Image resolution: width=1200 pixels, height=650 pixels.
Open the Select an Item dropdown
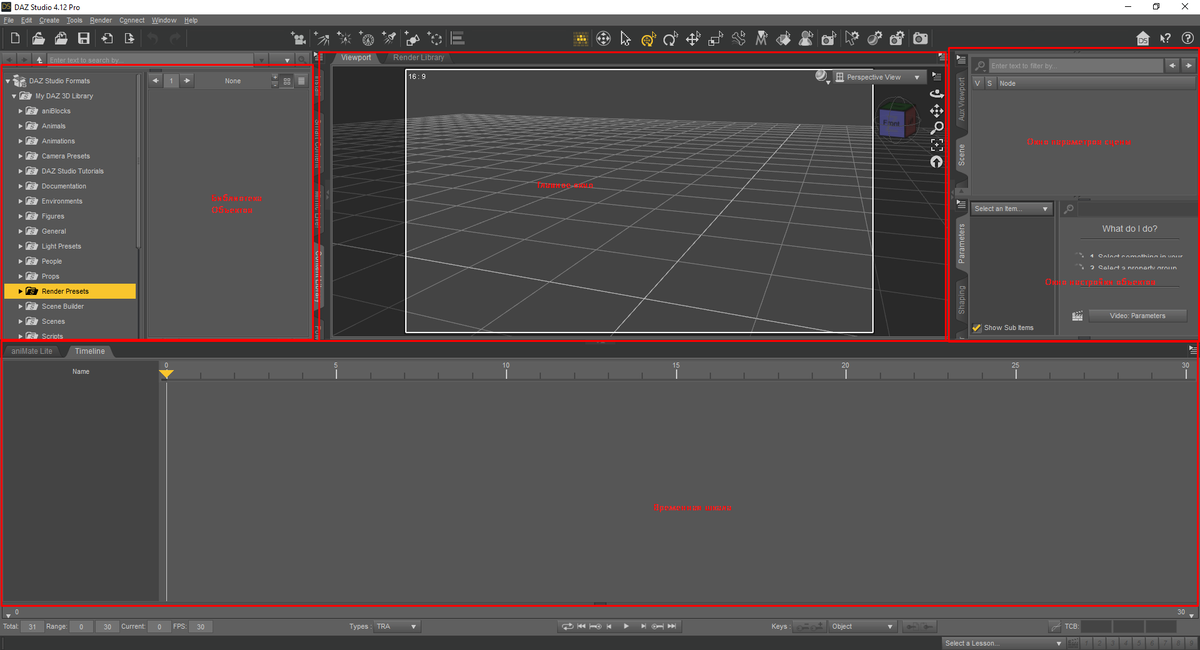point(1012,209)
